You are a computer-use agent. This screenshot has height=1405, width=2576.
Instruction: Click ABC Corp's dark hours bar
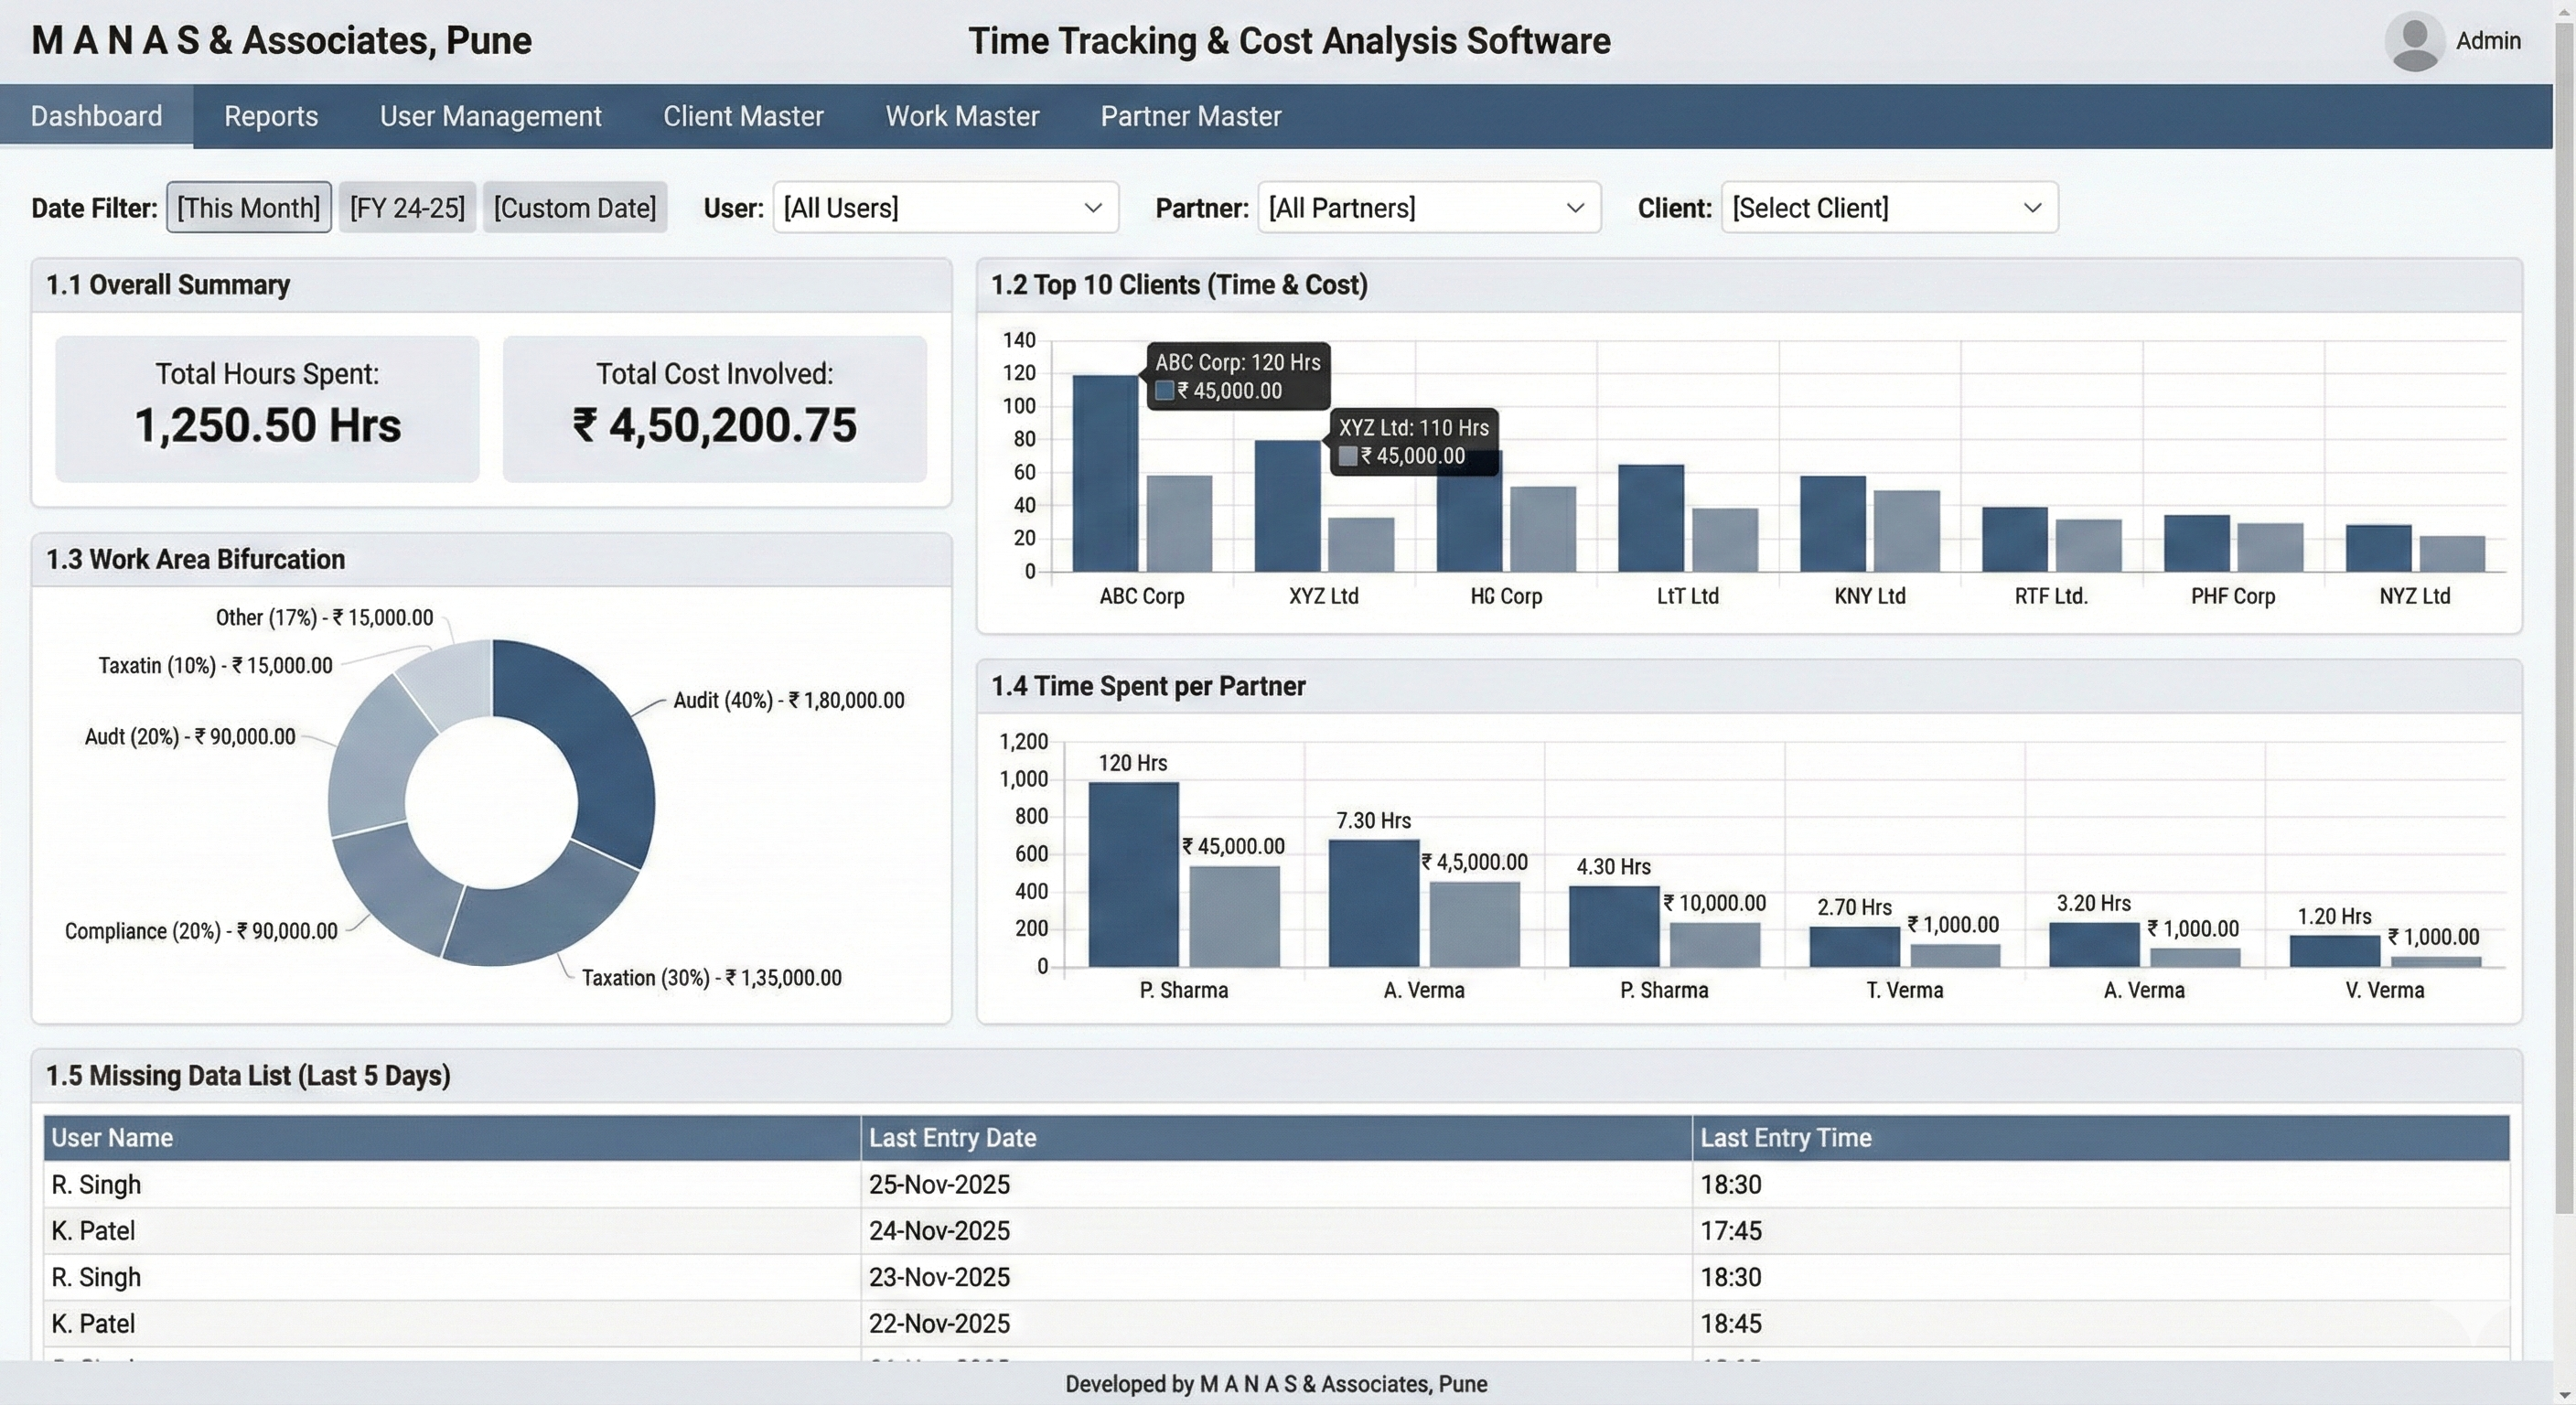[x=1104, y=475]
